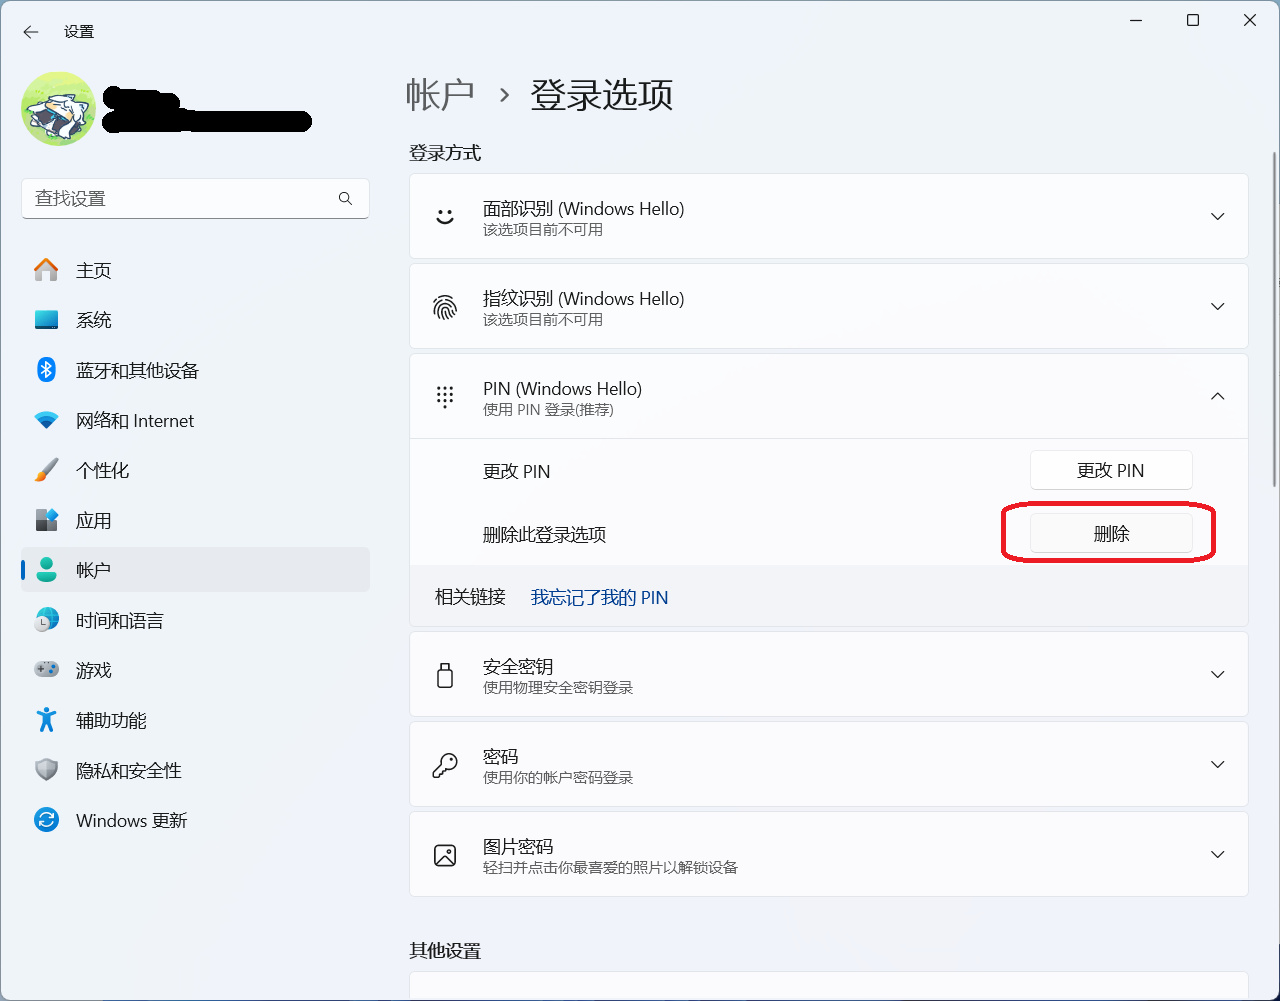The image size is (1280, 1001).
Task: Open 主页 via its house icon
Action: 46,270
